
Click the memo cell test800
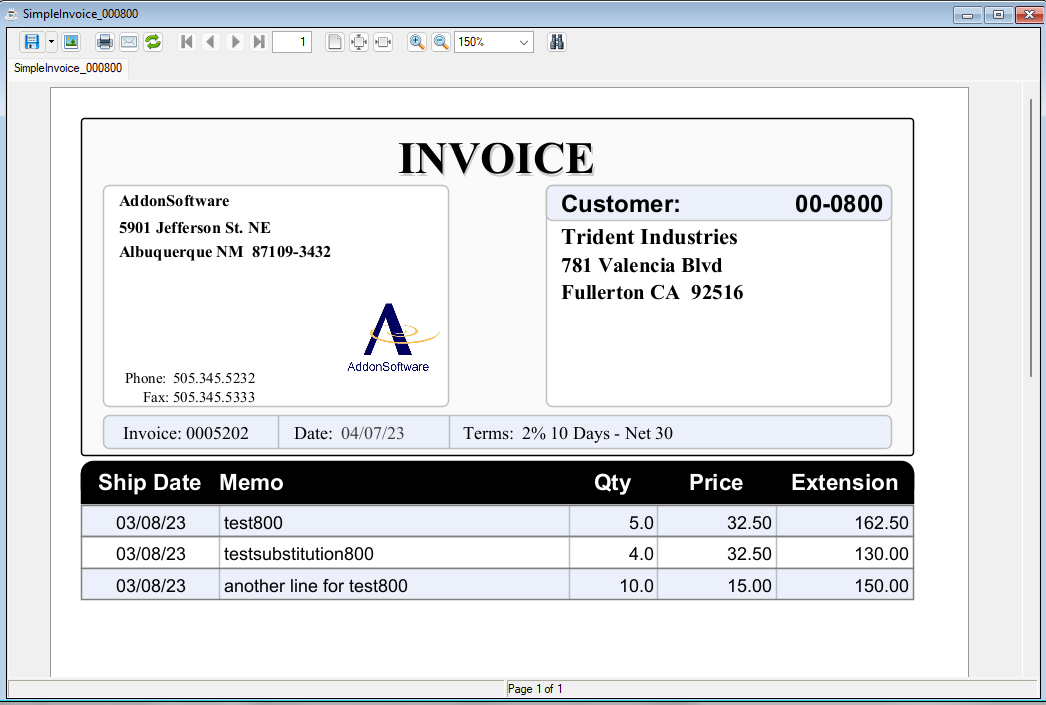click(x=394, y=522)
